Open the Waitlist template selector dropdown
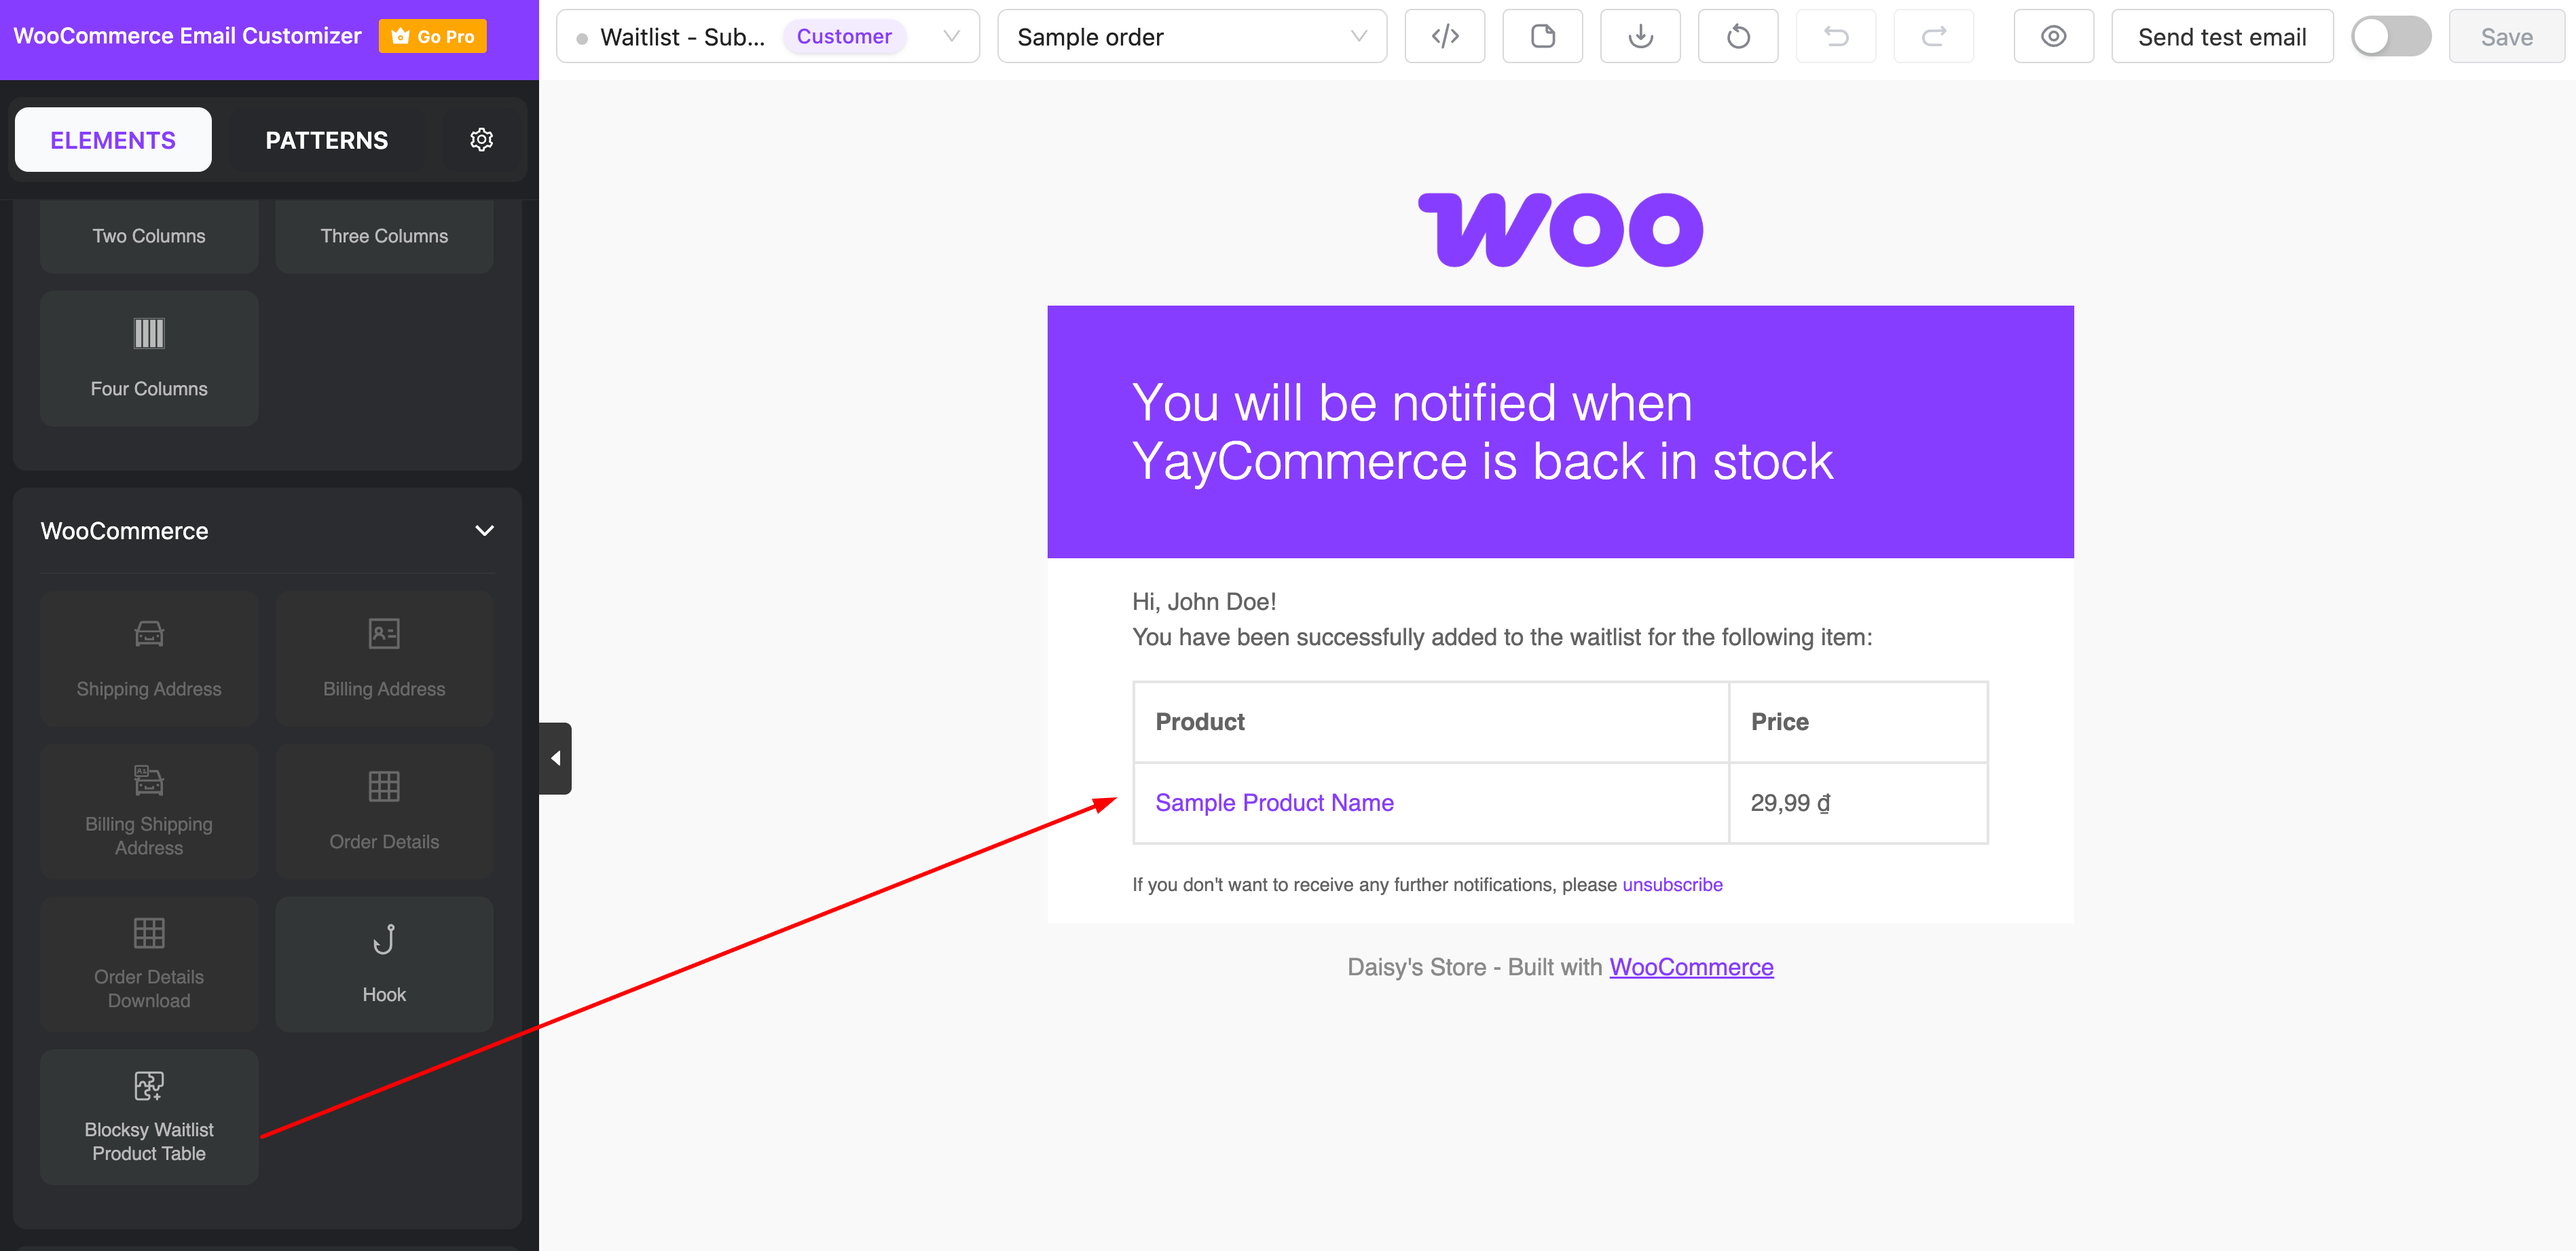This screenshot has height=1251, width=2576. coord(767,37)
